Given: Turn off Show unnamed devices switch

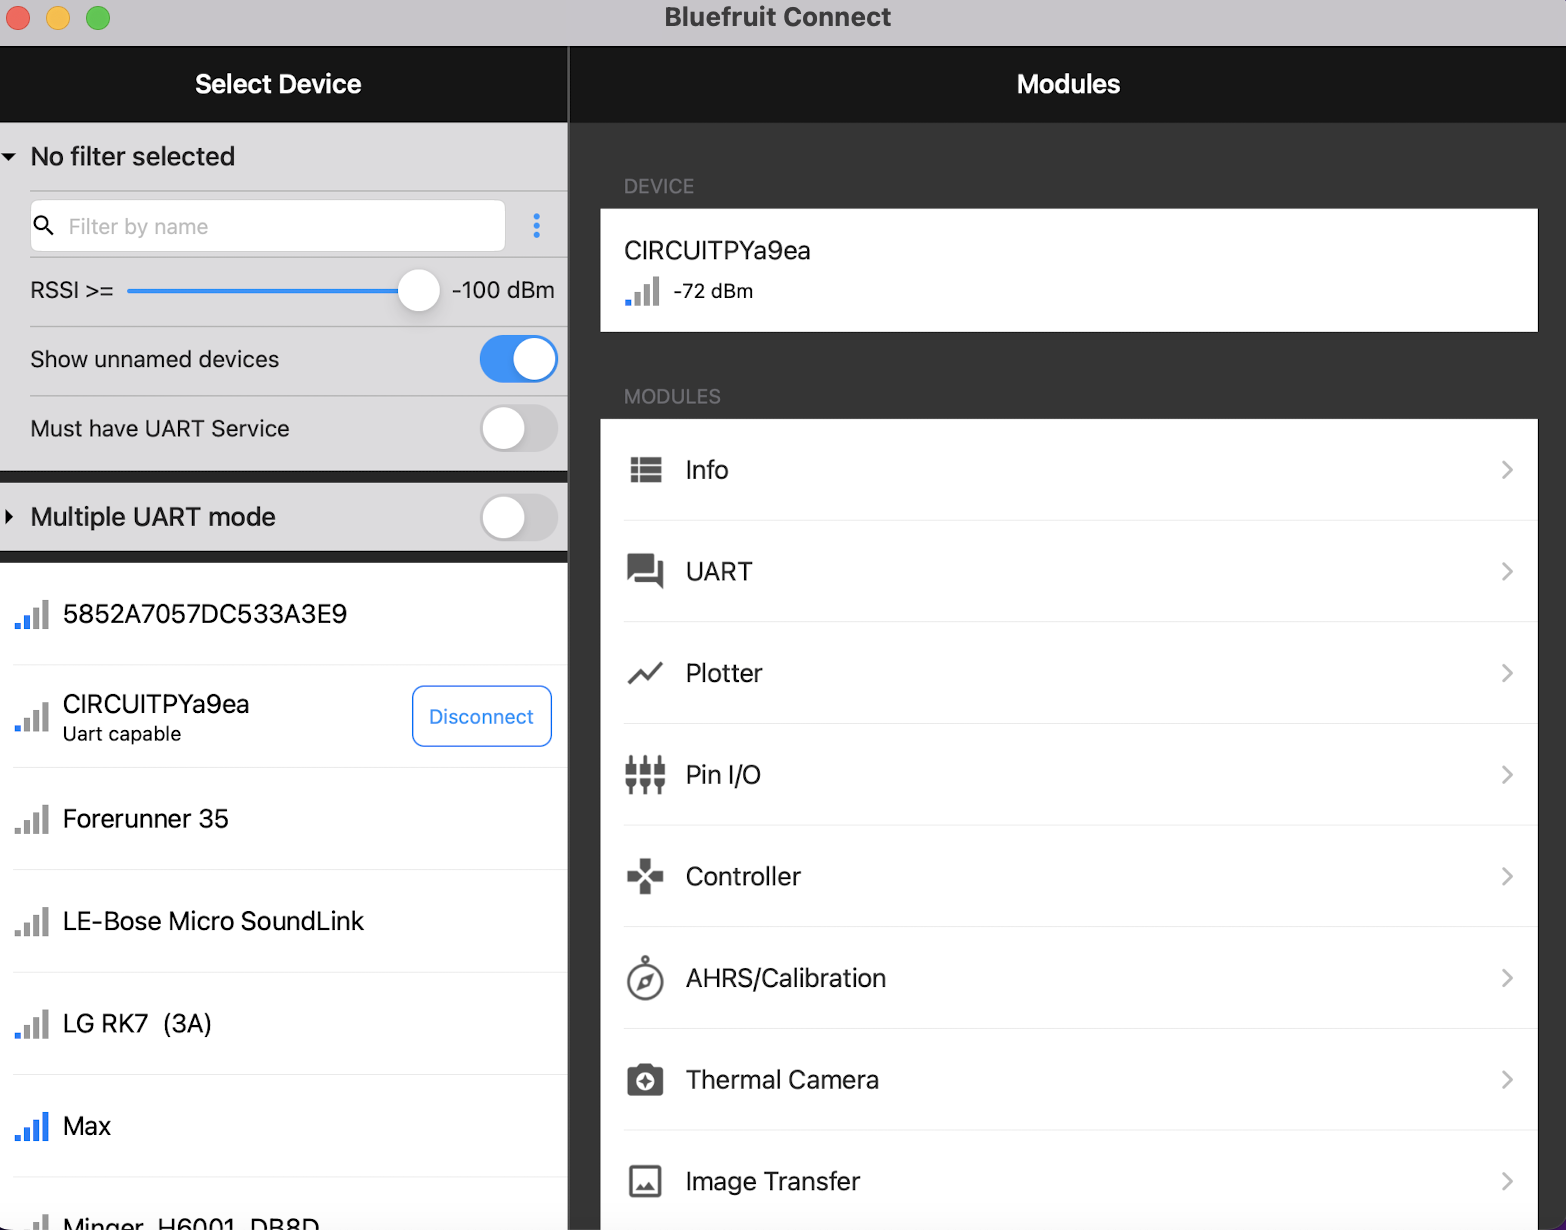Looking at the screenshot, I should (x=519, y=359).
